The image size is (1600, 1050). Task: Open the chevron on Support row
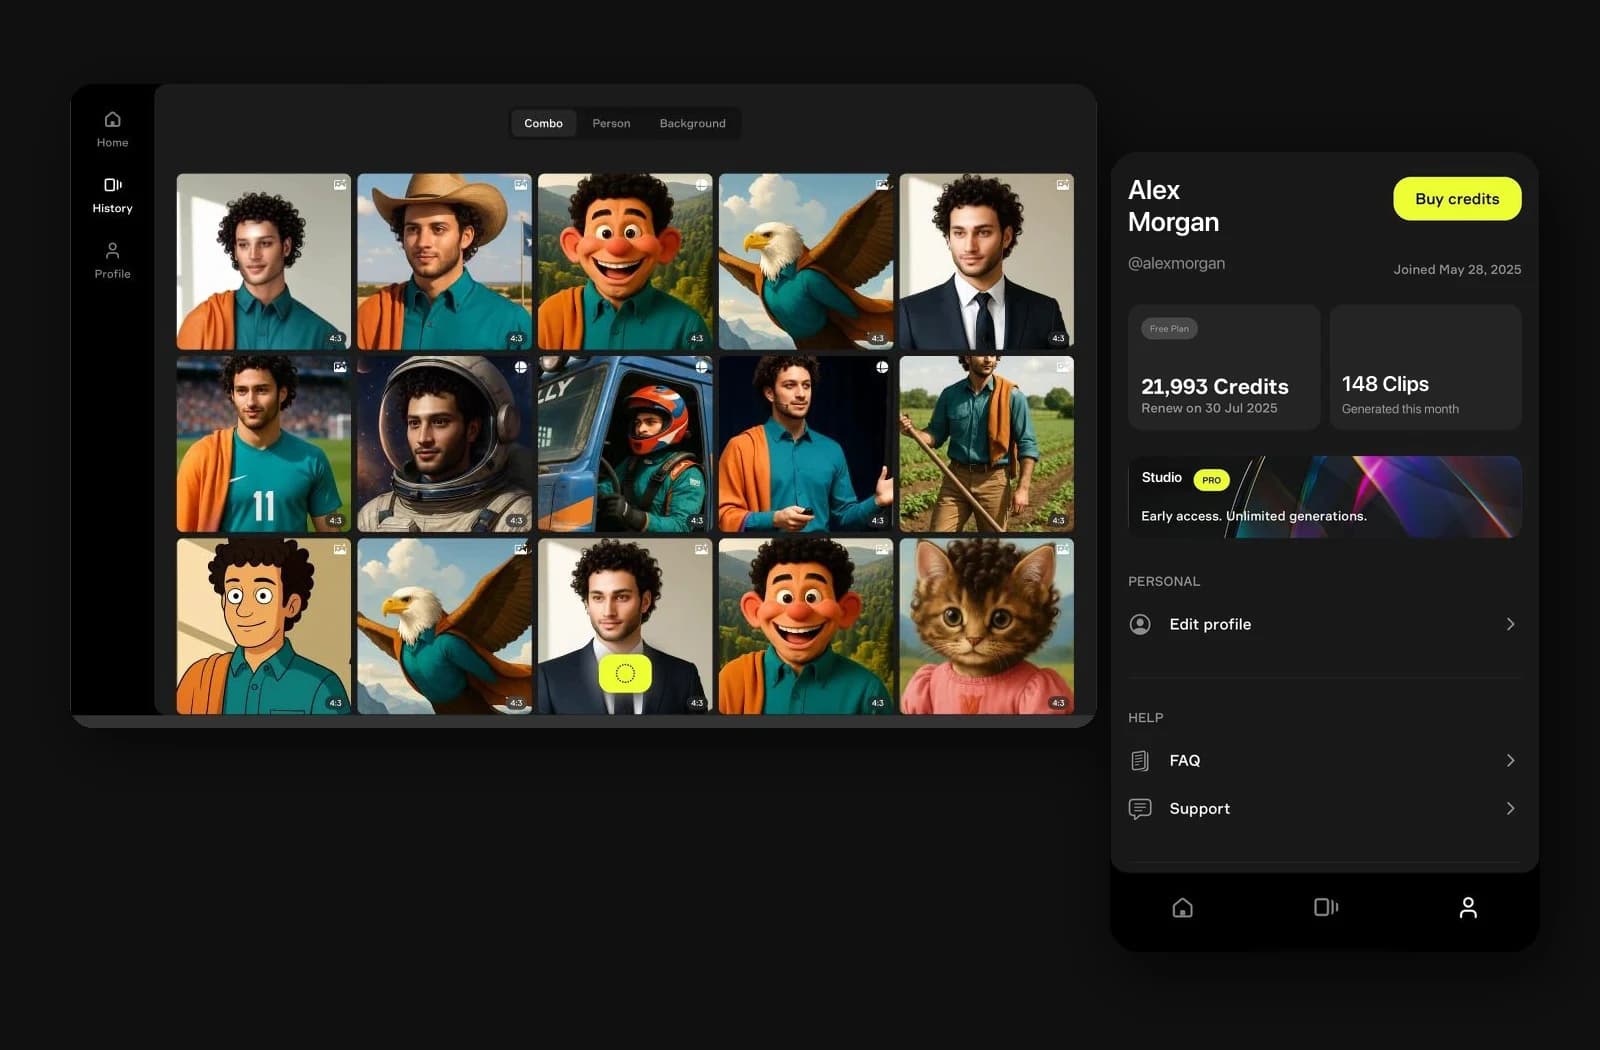1510,809
